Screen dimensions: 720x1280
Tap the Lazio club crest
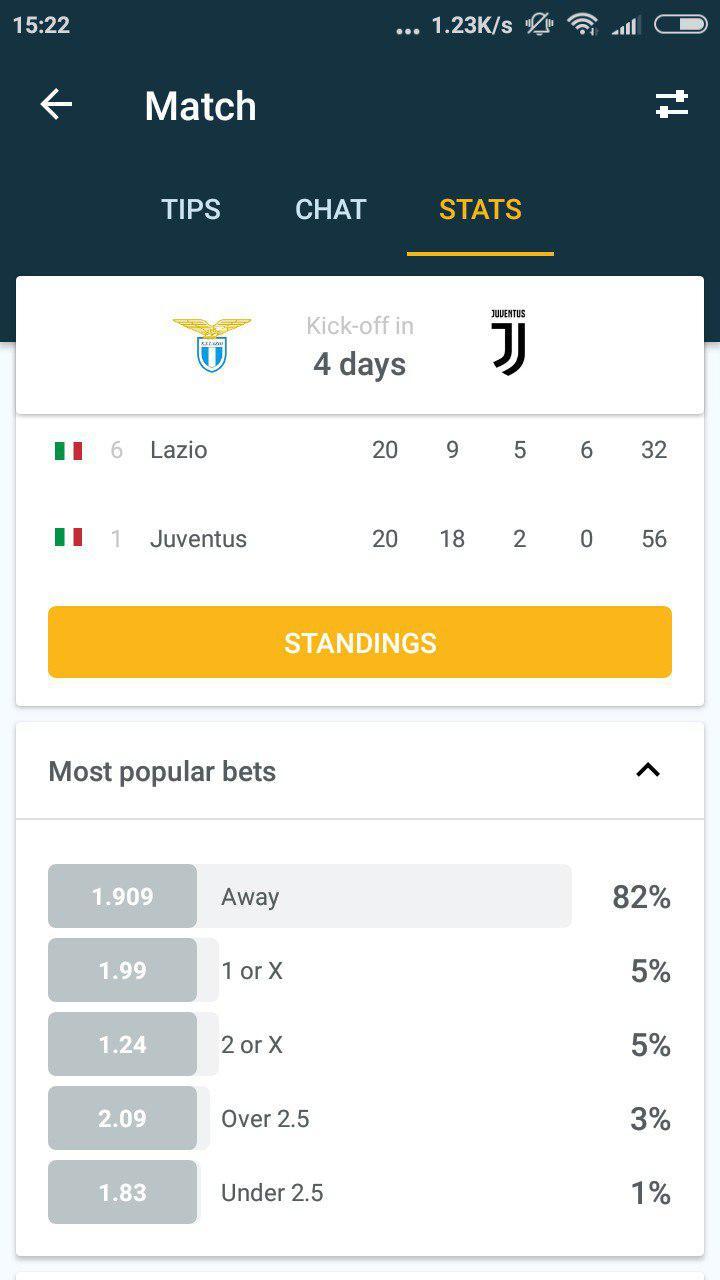click(212, 345)
